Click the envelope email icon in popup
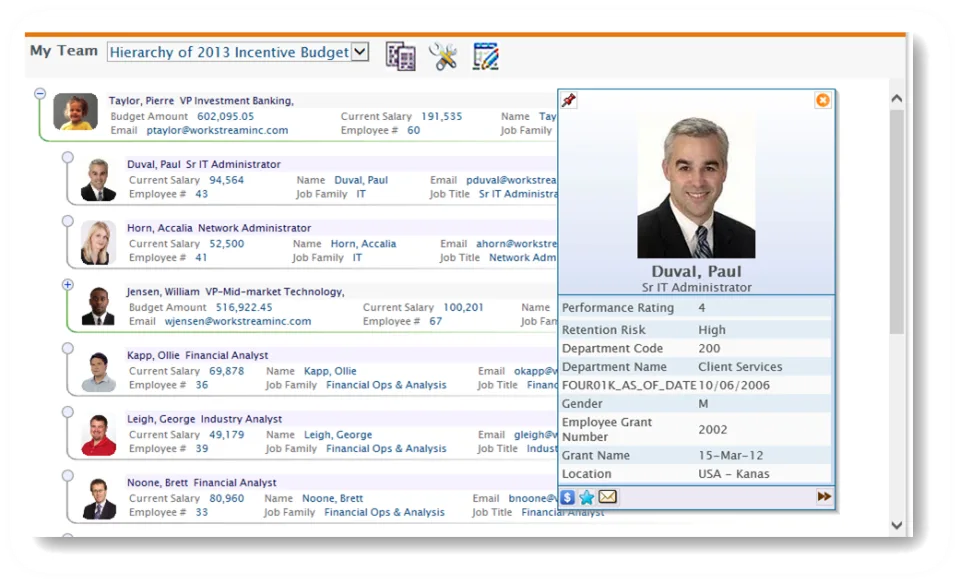The image size is (960, 584). [x=607, y=496]
